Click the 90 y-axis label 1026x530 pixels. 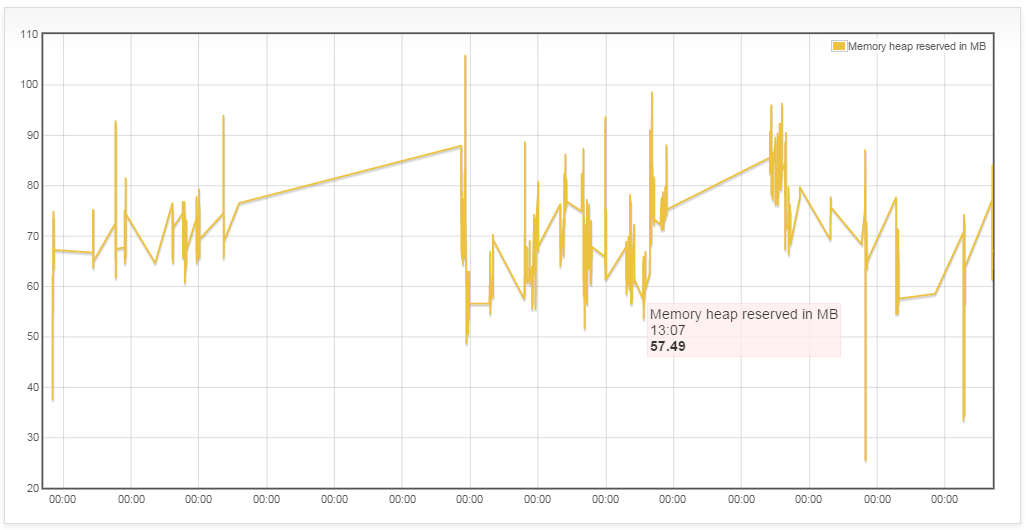point(32,135)
